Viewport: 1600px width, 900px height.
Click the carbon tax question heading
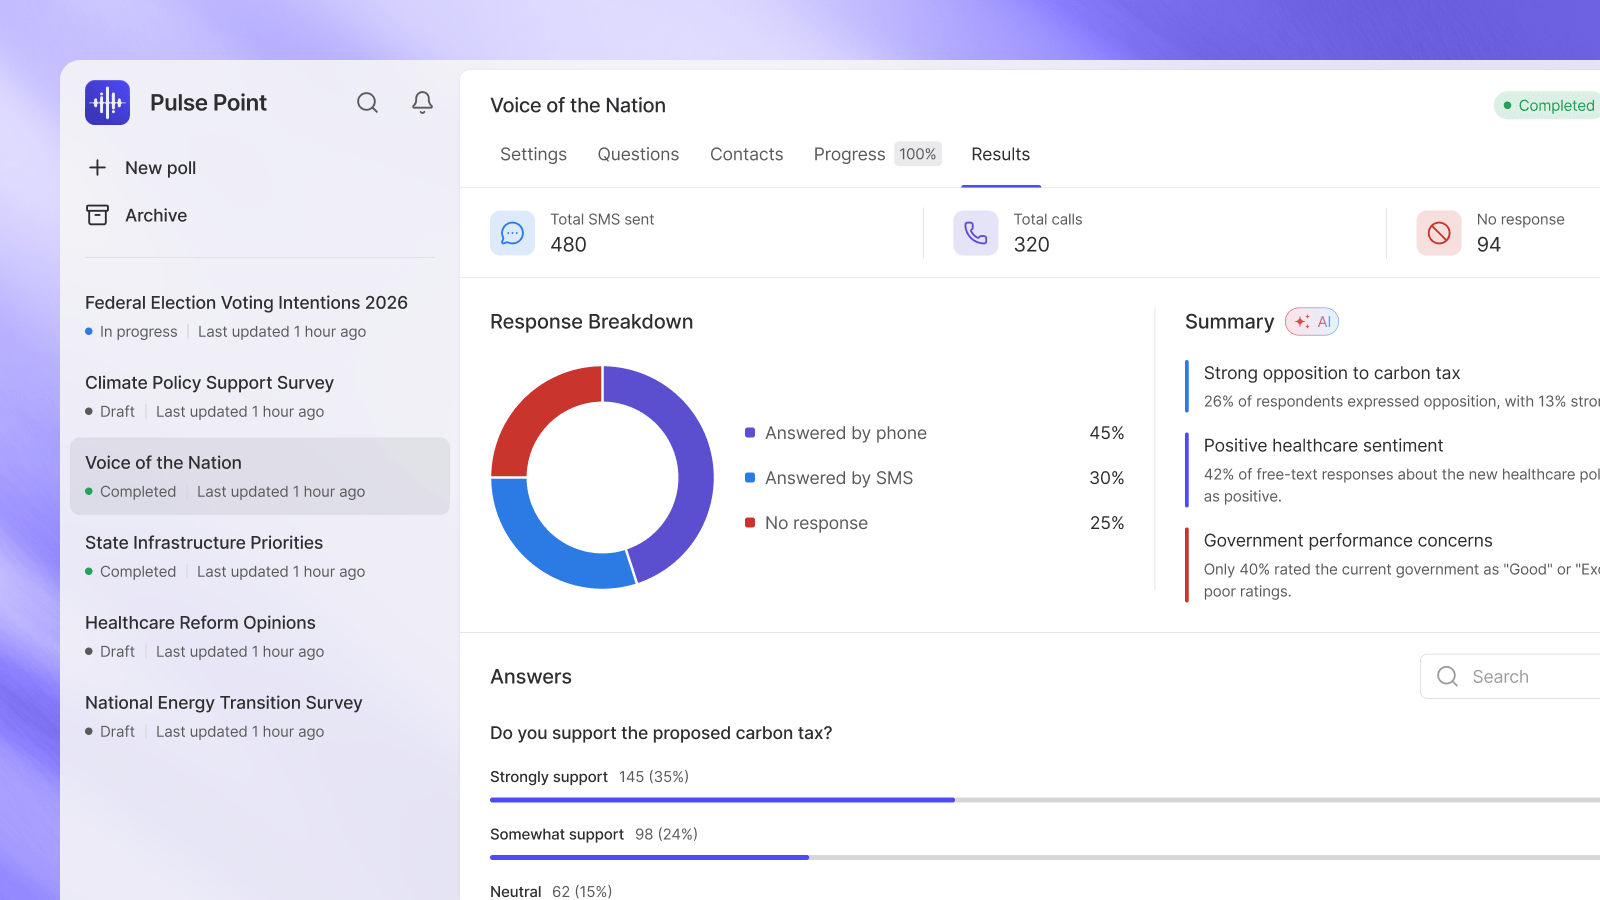(661, 733)
